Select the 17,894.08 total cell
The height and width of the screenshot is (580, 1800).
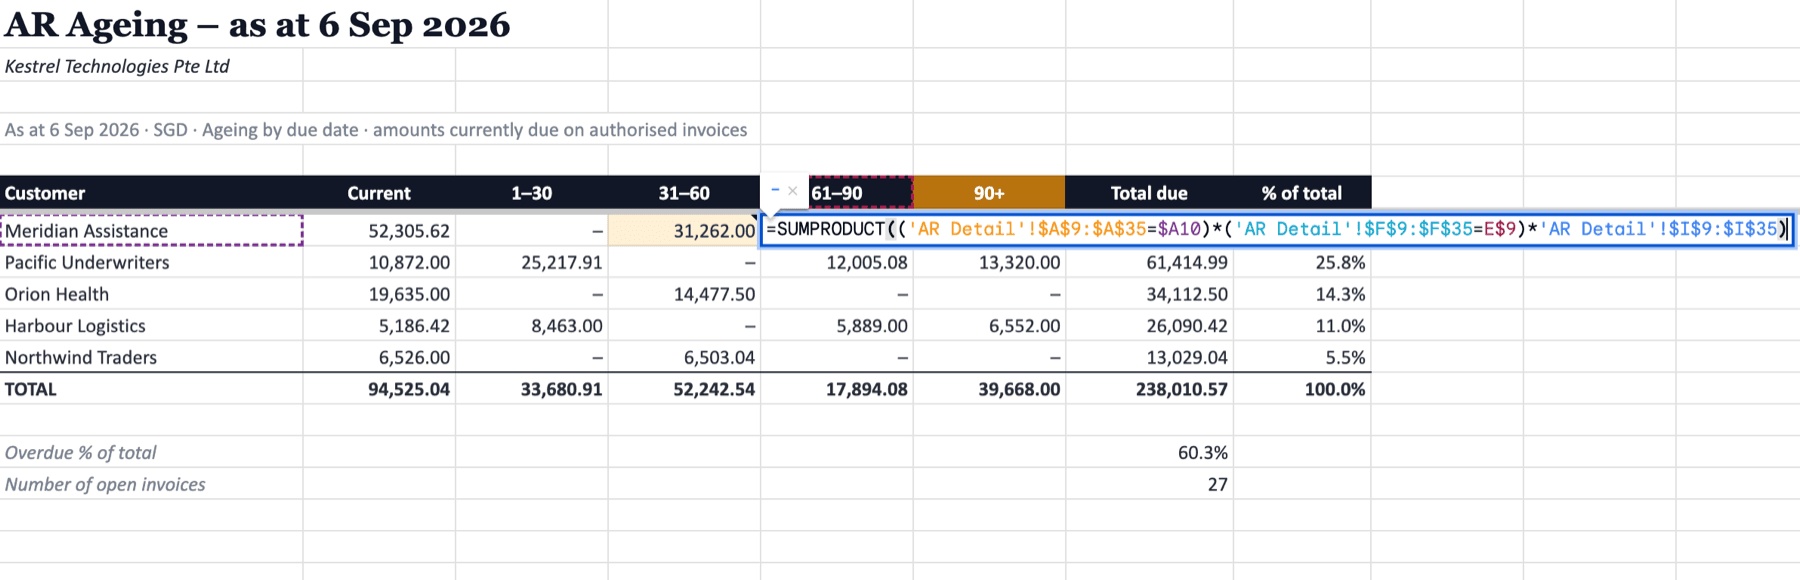(x=837, y=389)
